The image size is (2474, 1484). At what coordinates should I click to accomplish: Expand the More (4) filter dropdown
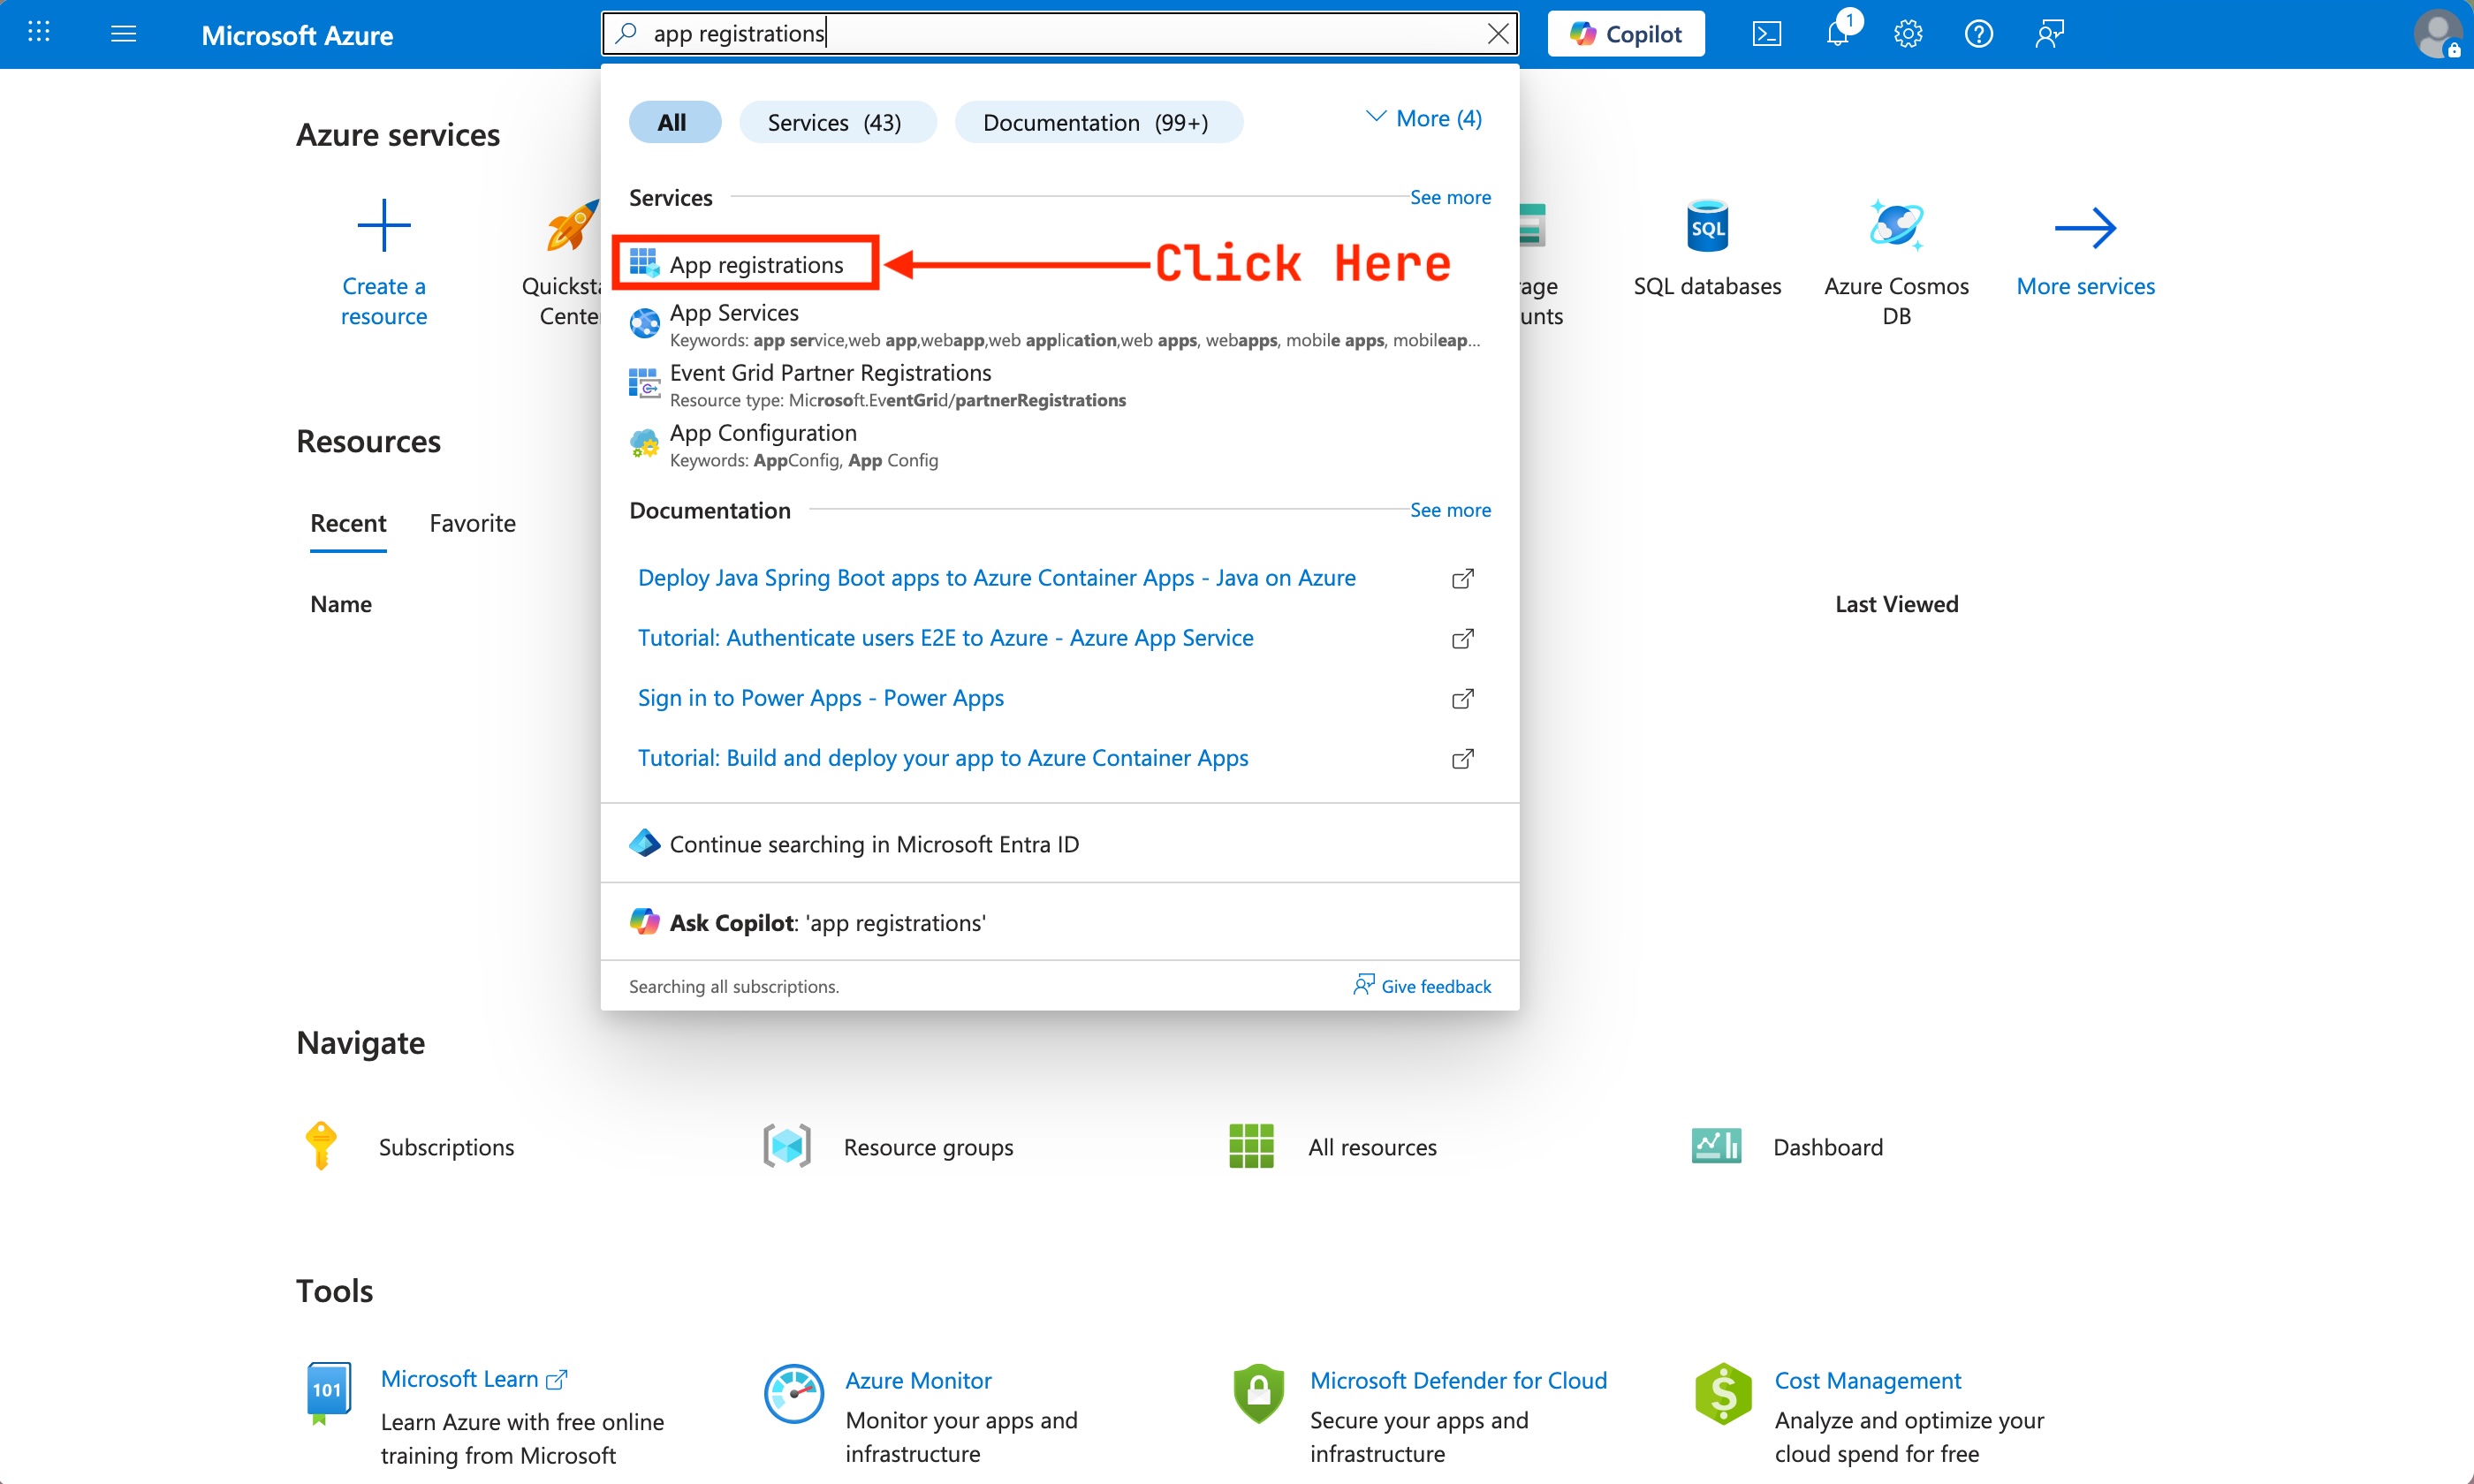tap(1423, 119)
